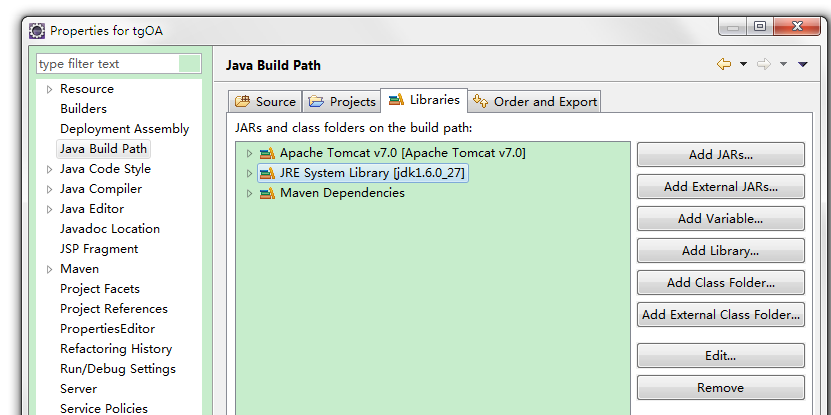Click the Java Editor label
The image size is (831, 415).
coord(92,209)
